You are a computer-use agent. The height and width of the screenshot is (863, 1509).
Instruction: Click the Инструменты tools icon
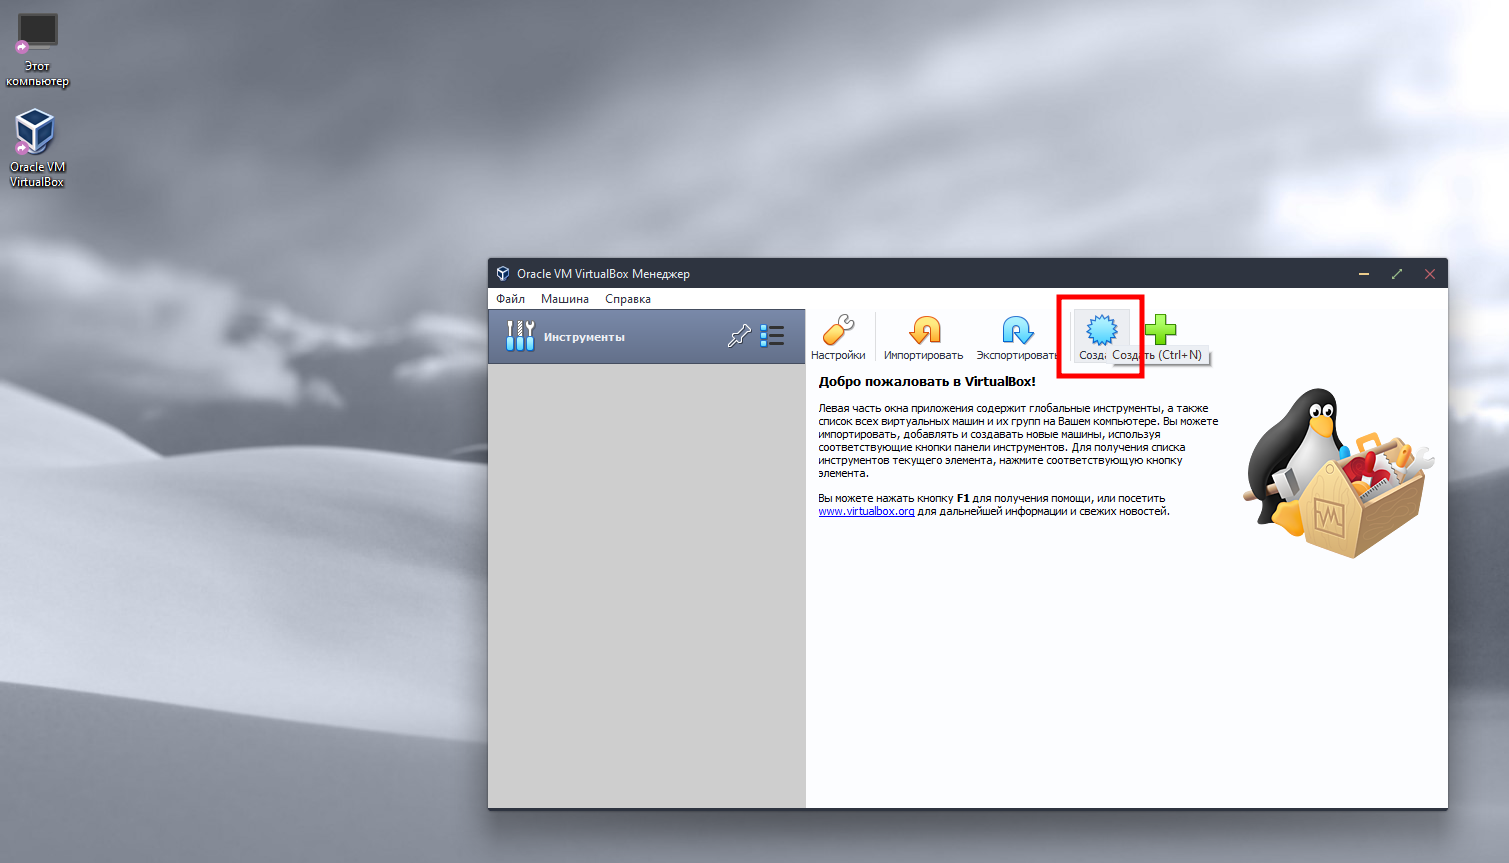click(x=520, y=336)
